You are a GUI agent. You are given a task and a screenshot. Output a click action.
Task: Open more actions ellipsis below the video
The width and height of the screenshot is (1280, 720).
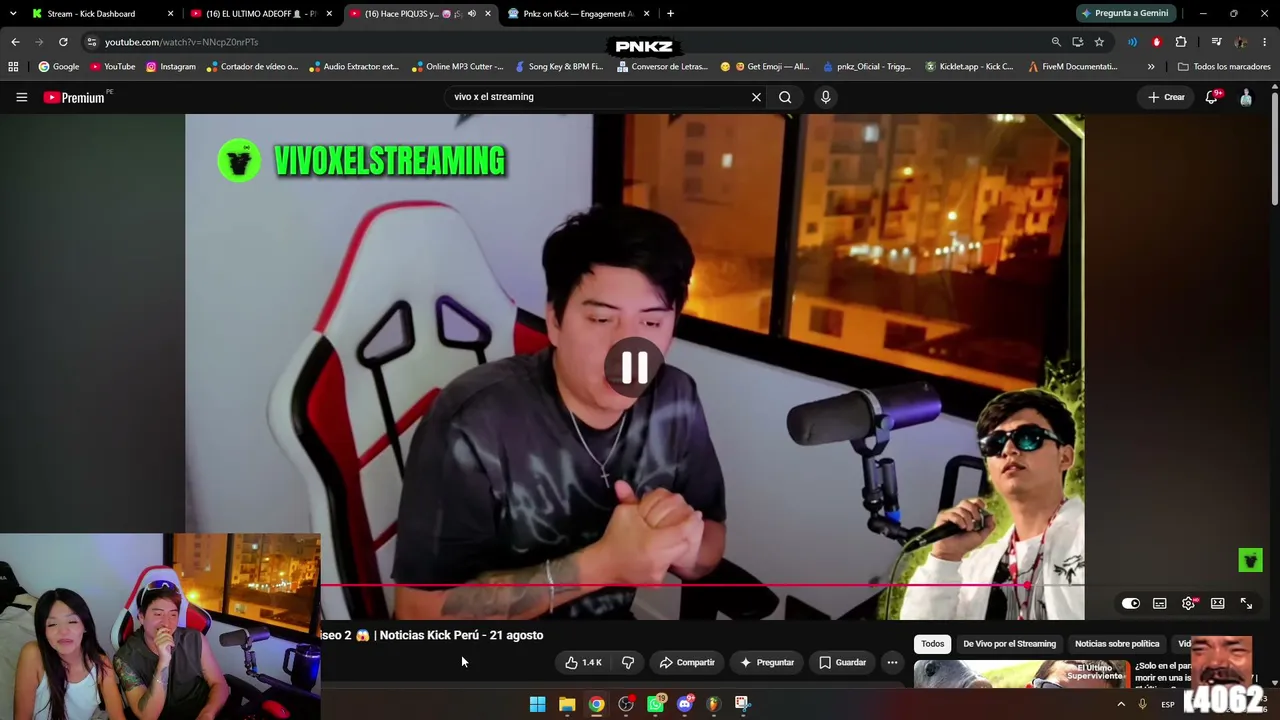(892, 662)
